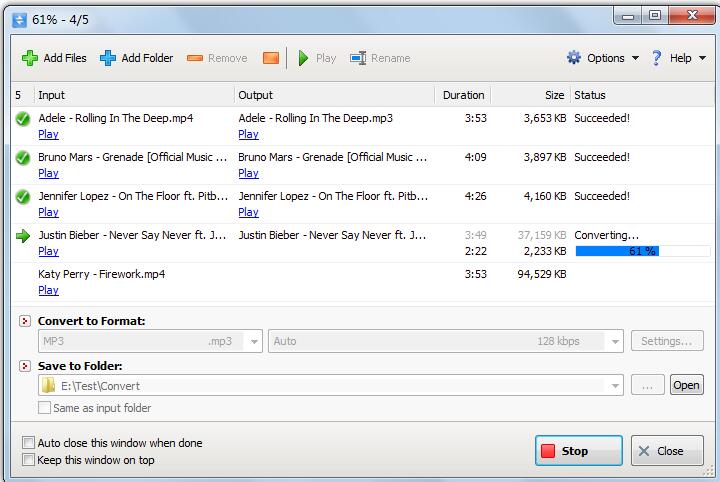
Task: Play Katy Perry - Firework.mp4 input file
Action: point(48,291)
